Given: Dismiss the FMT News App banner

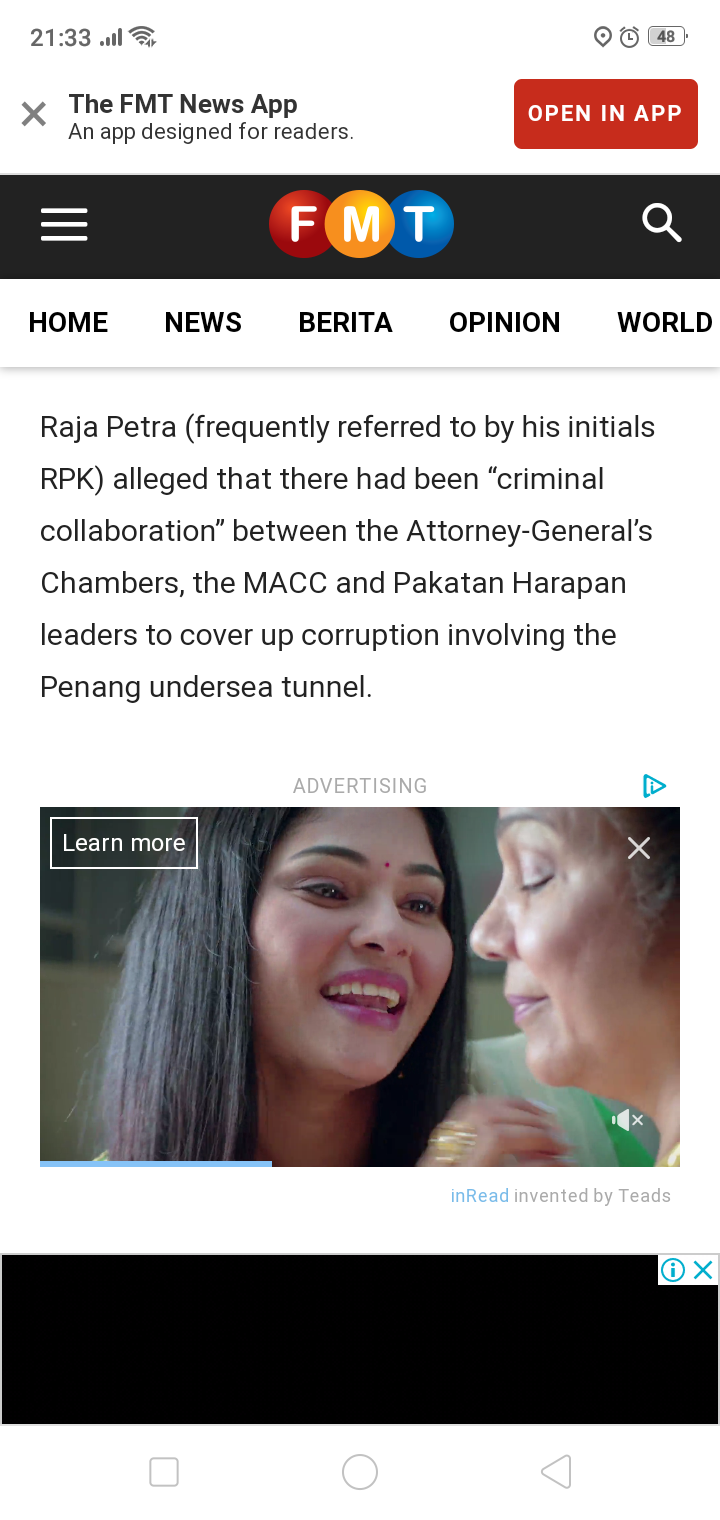Looking at the screenshot, I should pyautogui.click(x=34, y=114).
